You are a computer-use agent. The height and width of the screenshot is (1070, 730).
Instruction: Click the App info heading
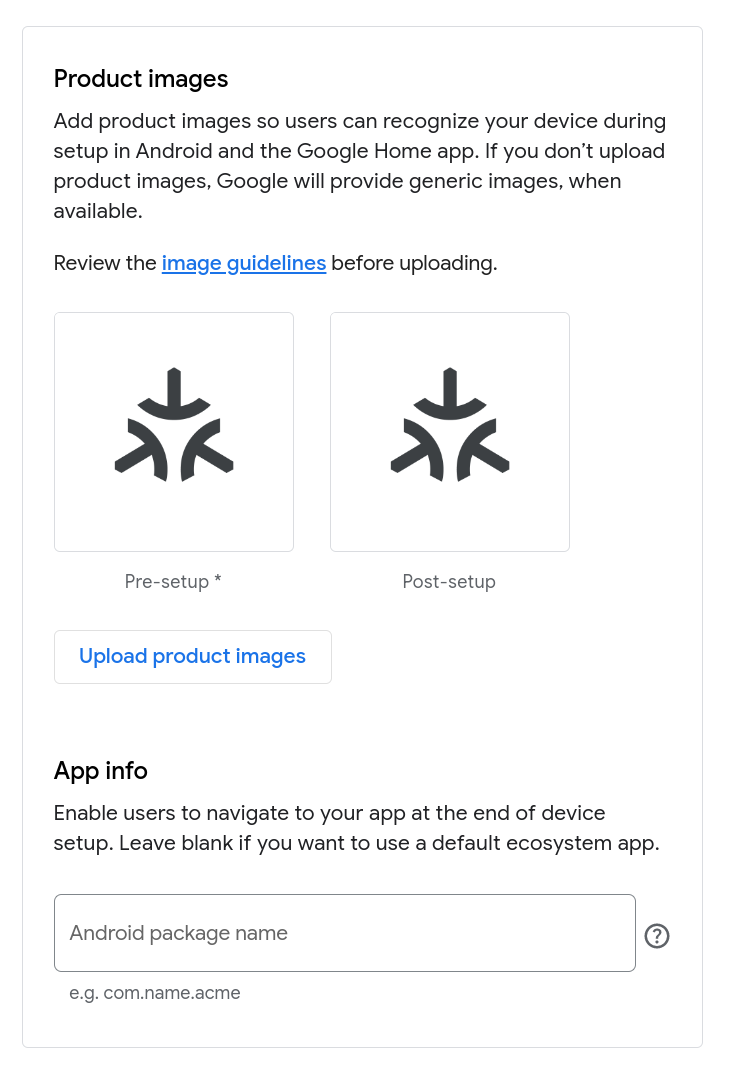[100, 771]
